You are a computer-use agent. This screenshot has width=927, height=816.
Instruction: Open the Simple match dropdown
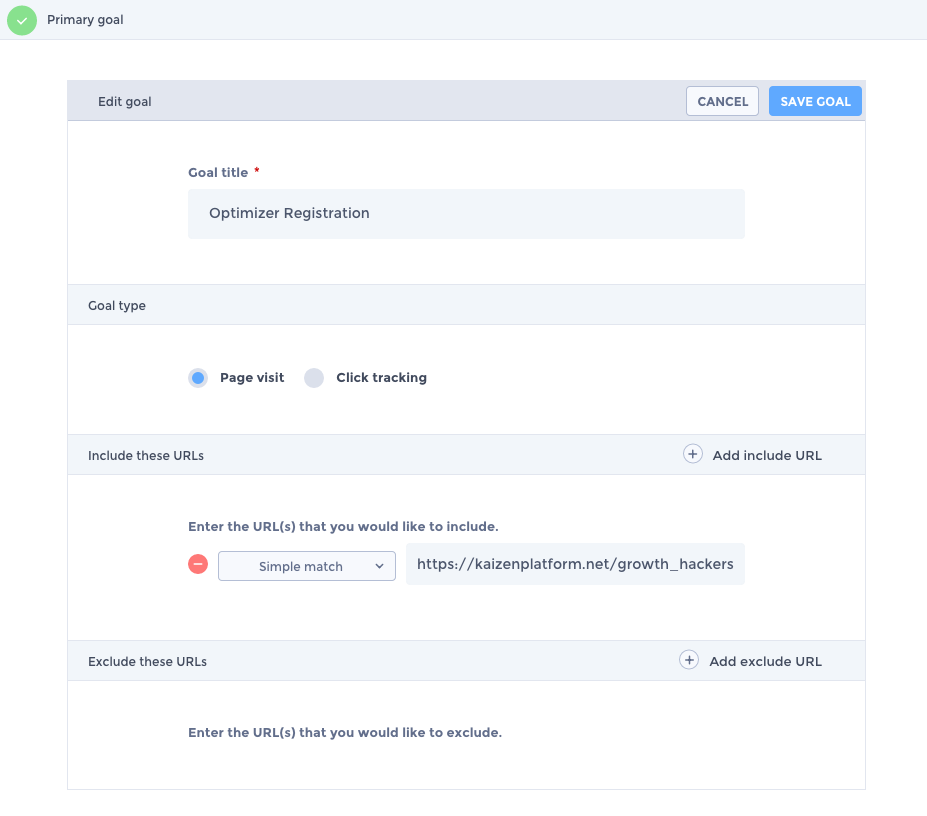coord(307,566)
